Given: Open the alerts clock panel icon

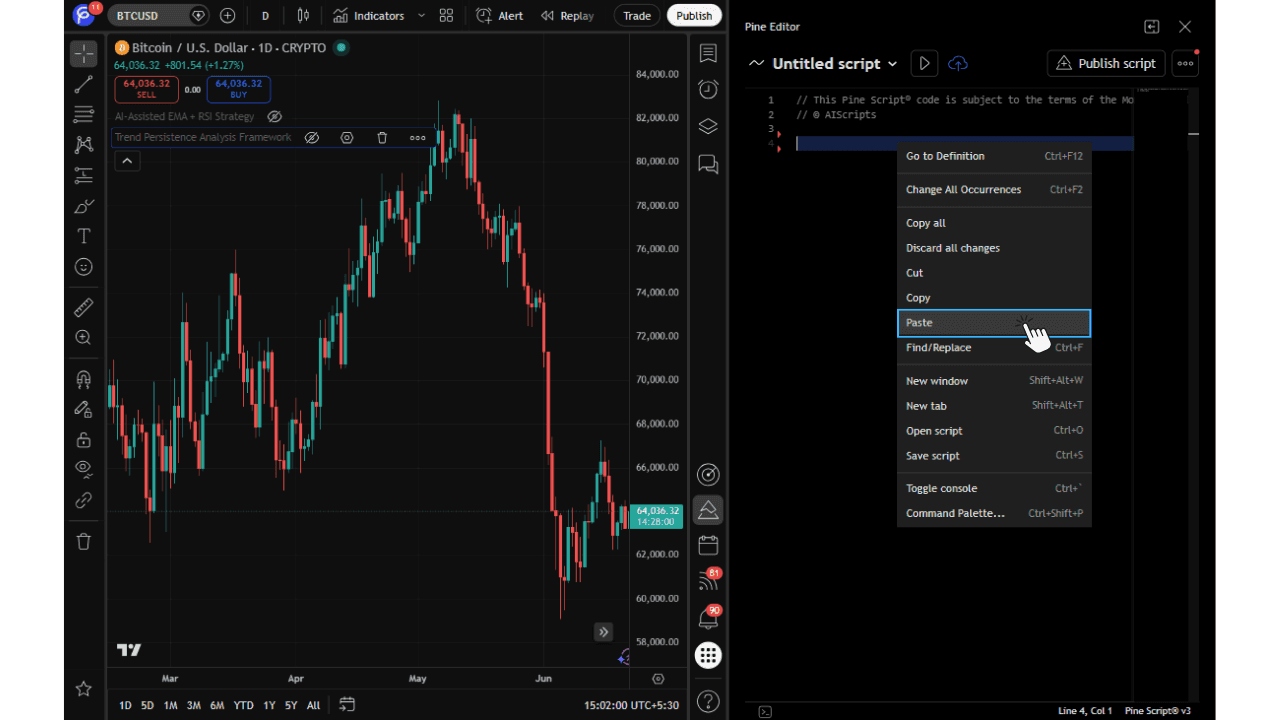Looking at the screenshot, I should point(708,89).
